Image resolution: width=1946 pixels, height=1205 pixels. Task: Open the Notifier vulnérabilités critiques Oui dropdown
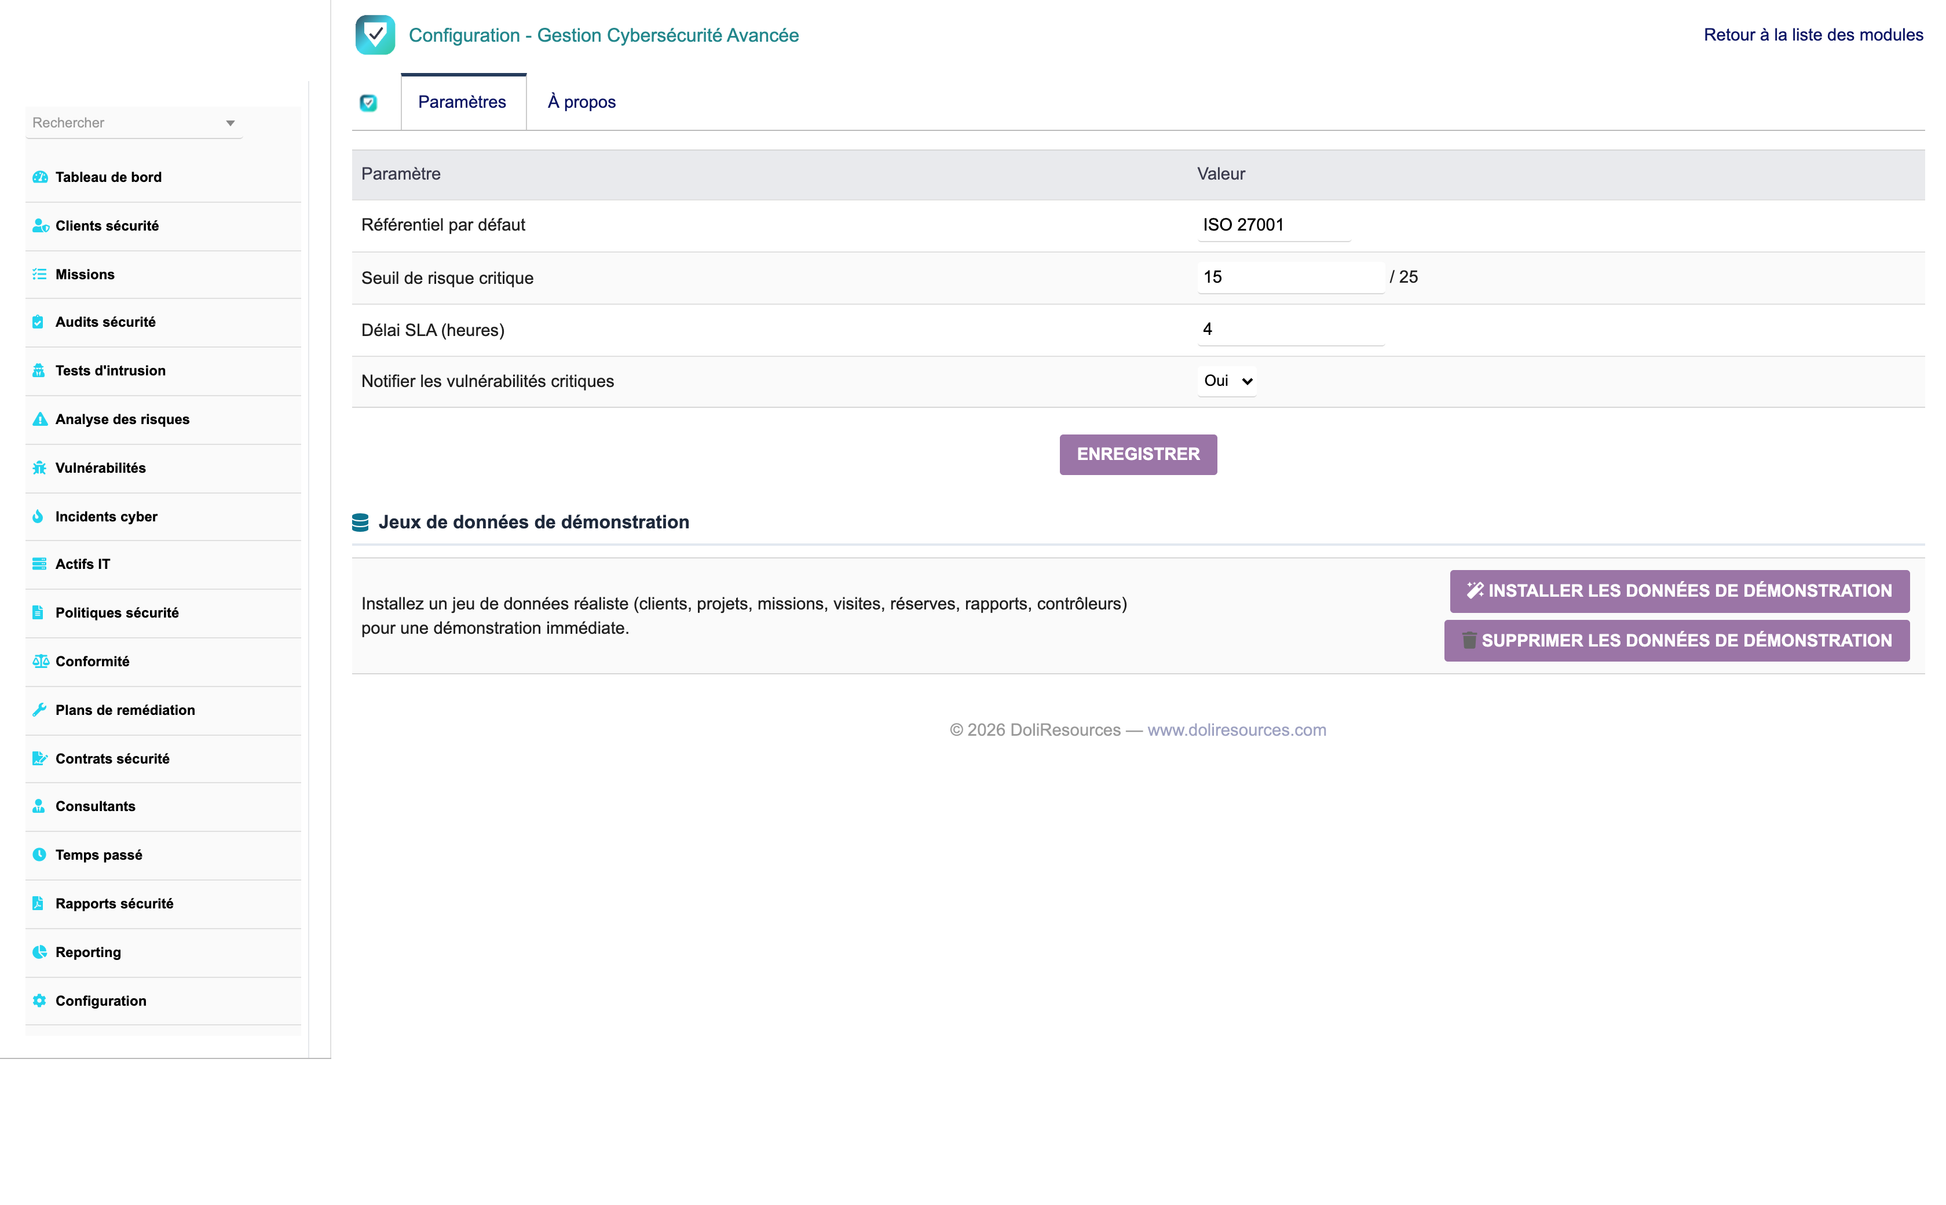pyautogui.click(x=1227, y=381)
